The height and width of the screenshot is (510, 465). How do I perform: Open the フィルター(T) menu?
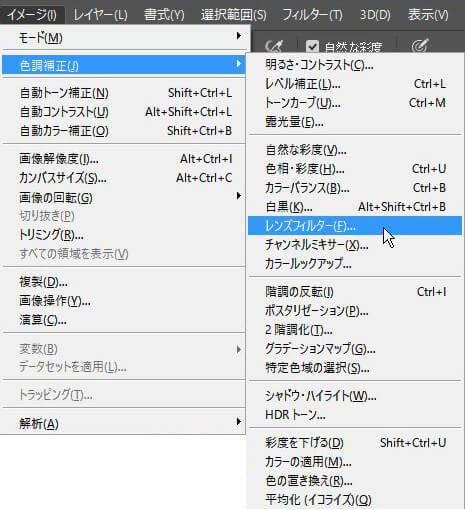coord(312,15)
